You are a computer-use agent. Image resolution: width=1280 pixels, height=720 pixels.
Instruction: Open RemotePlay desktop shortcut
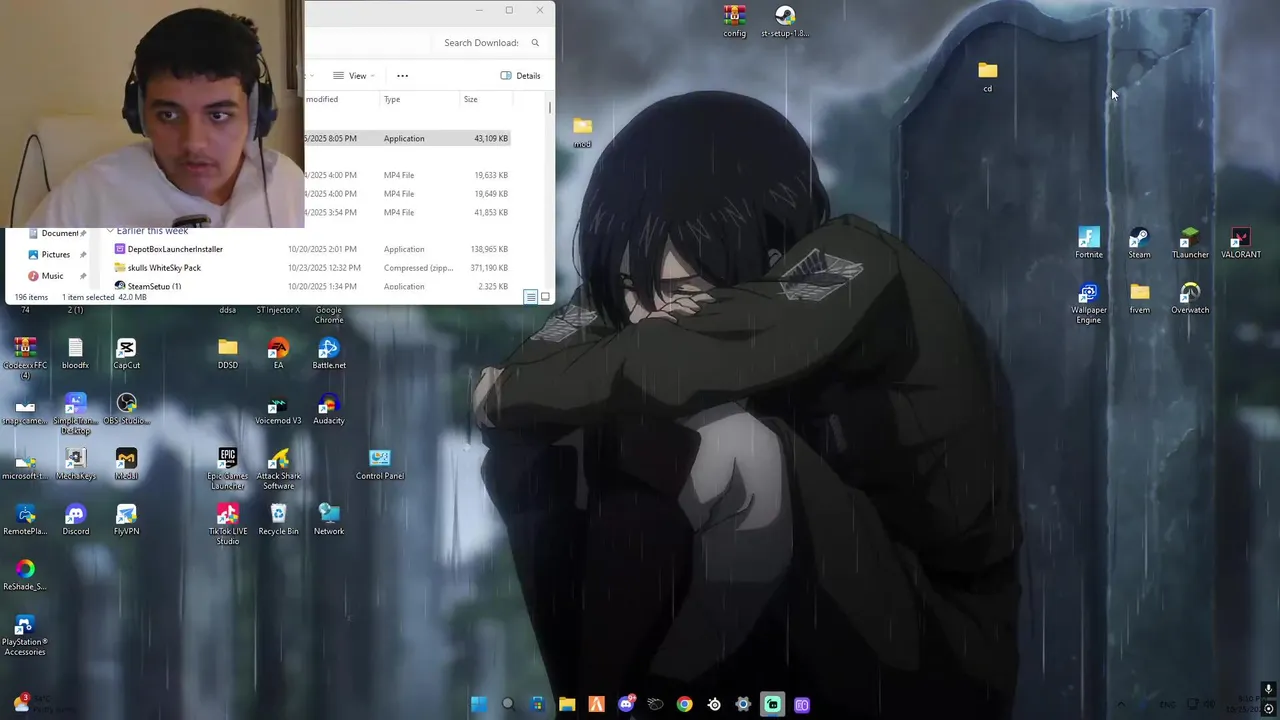tap(25, 519)
